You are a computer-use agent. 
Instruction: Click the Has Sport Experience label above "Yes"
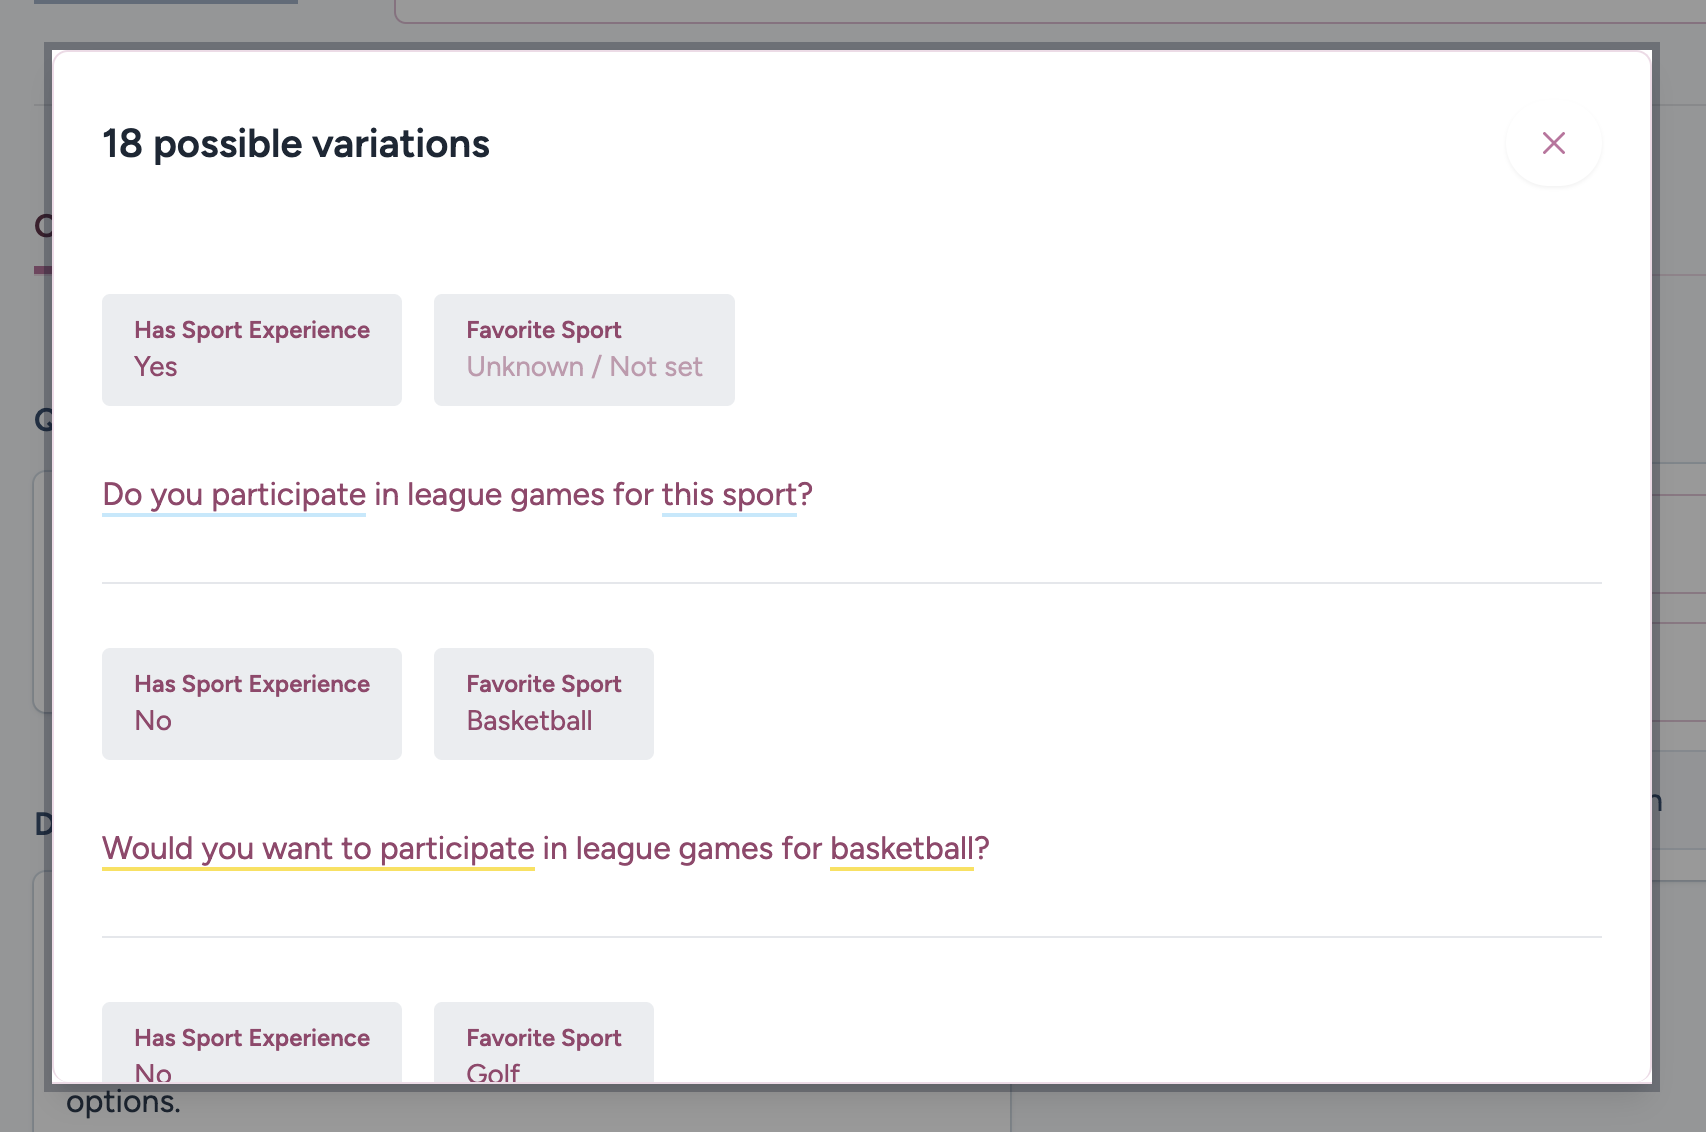click(x=252, y=330)
